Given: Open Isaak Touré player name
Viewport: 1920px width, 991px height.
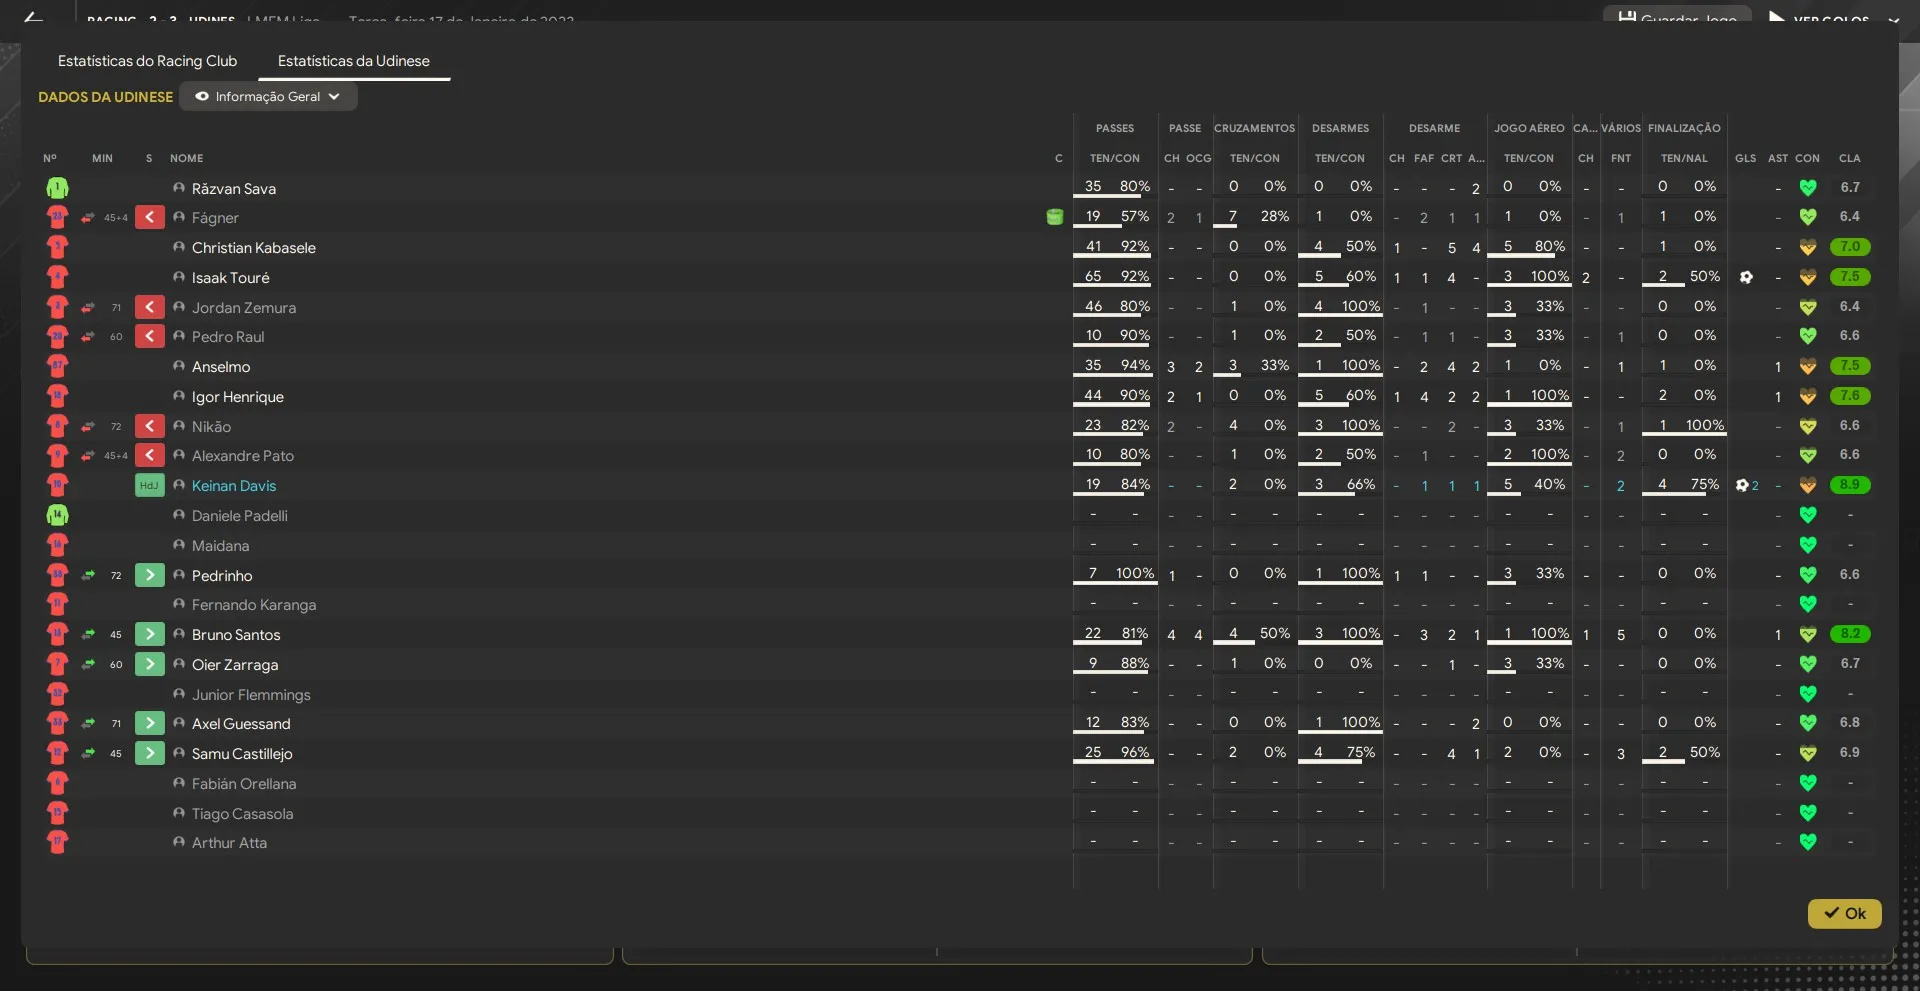Looking at the screenshot, I should (x=231, y=278).
